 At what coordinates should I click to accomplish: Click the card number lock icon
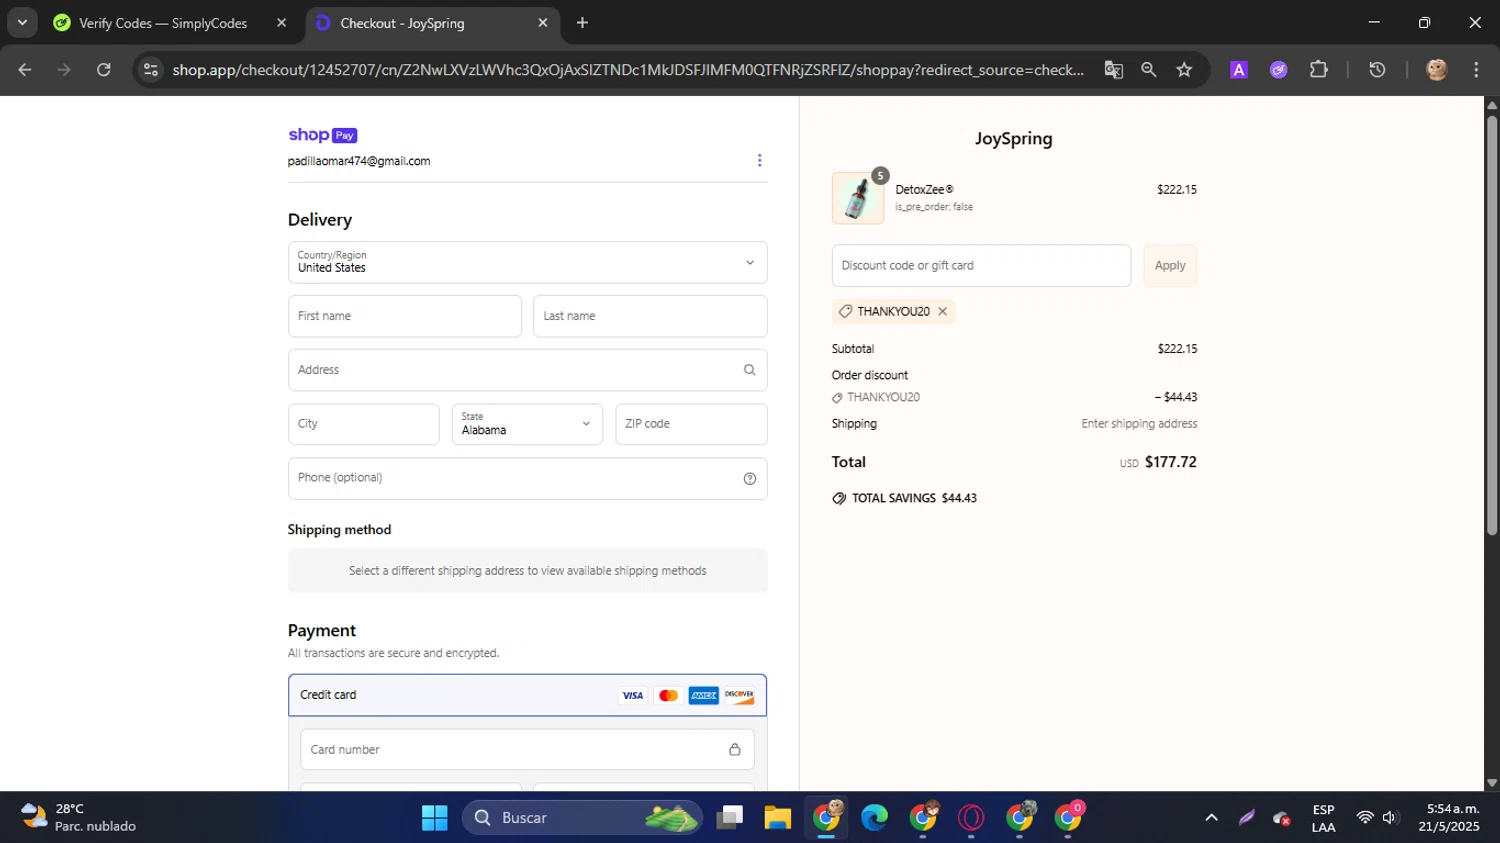pyautogui.click(x=734, y=750)
